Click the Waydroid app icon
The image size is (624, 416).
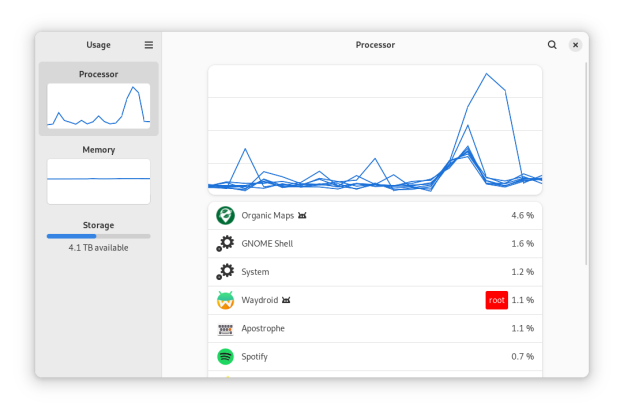click(x=225, y=300)
